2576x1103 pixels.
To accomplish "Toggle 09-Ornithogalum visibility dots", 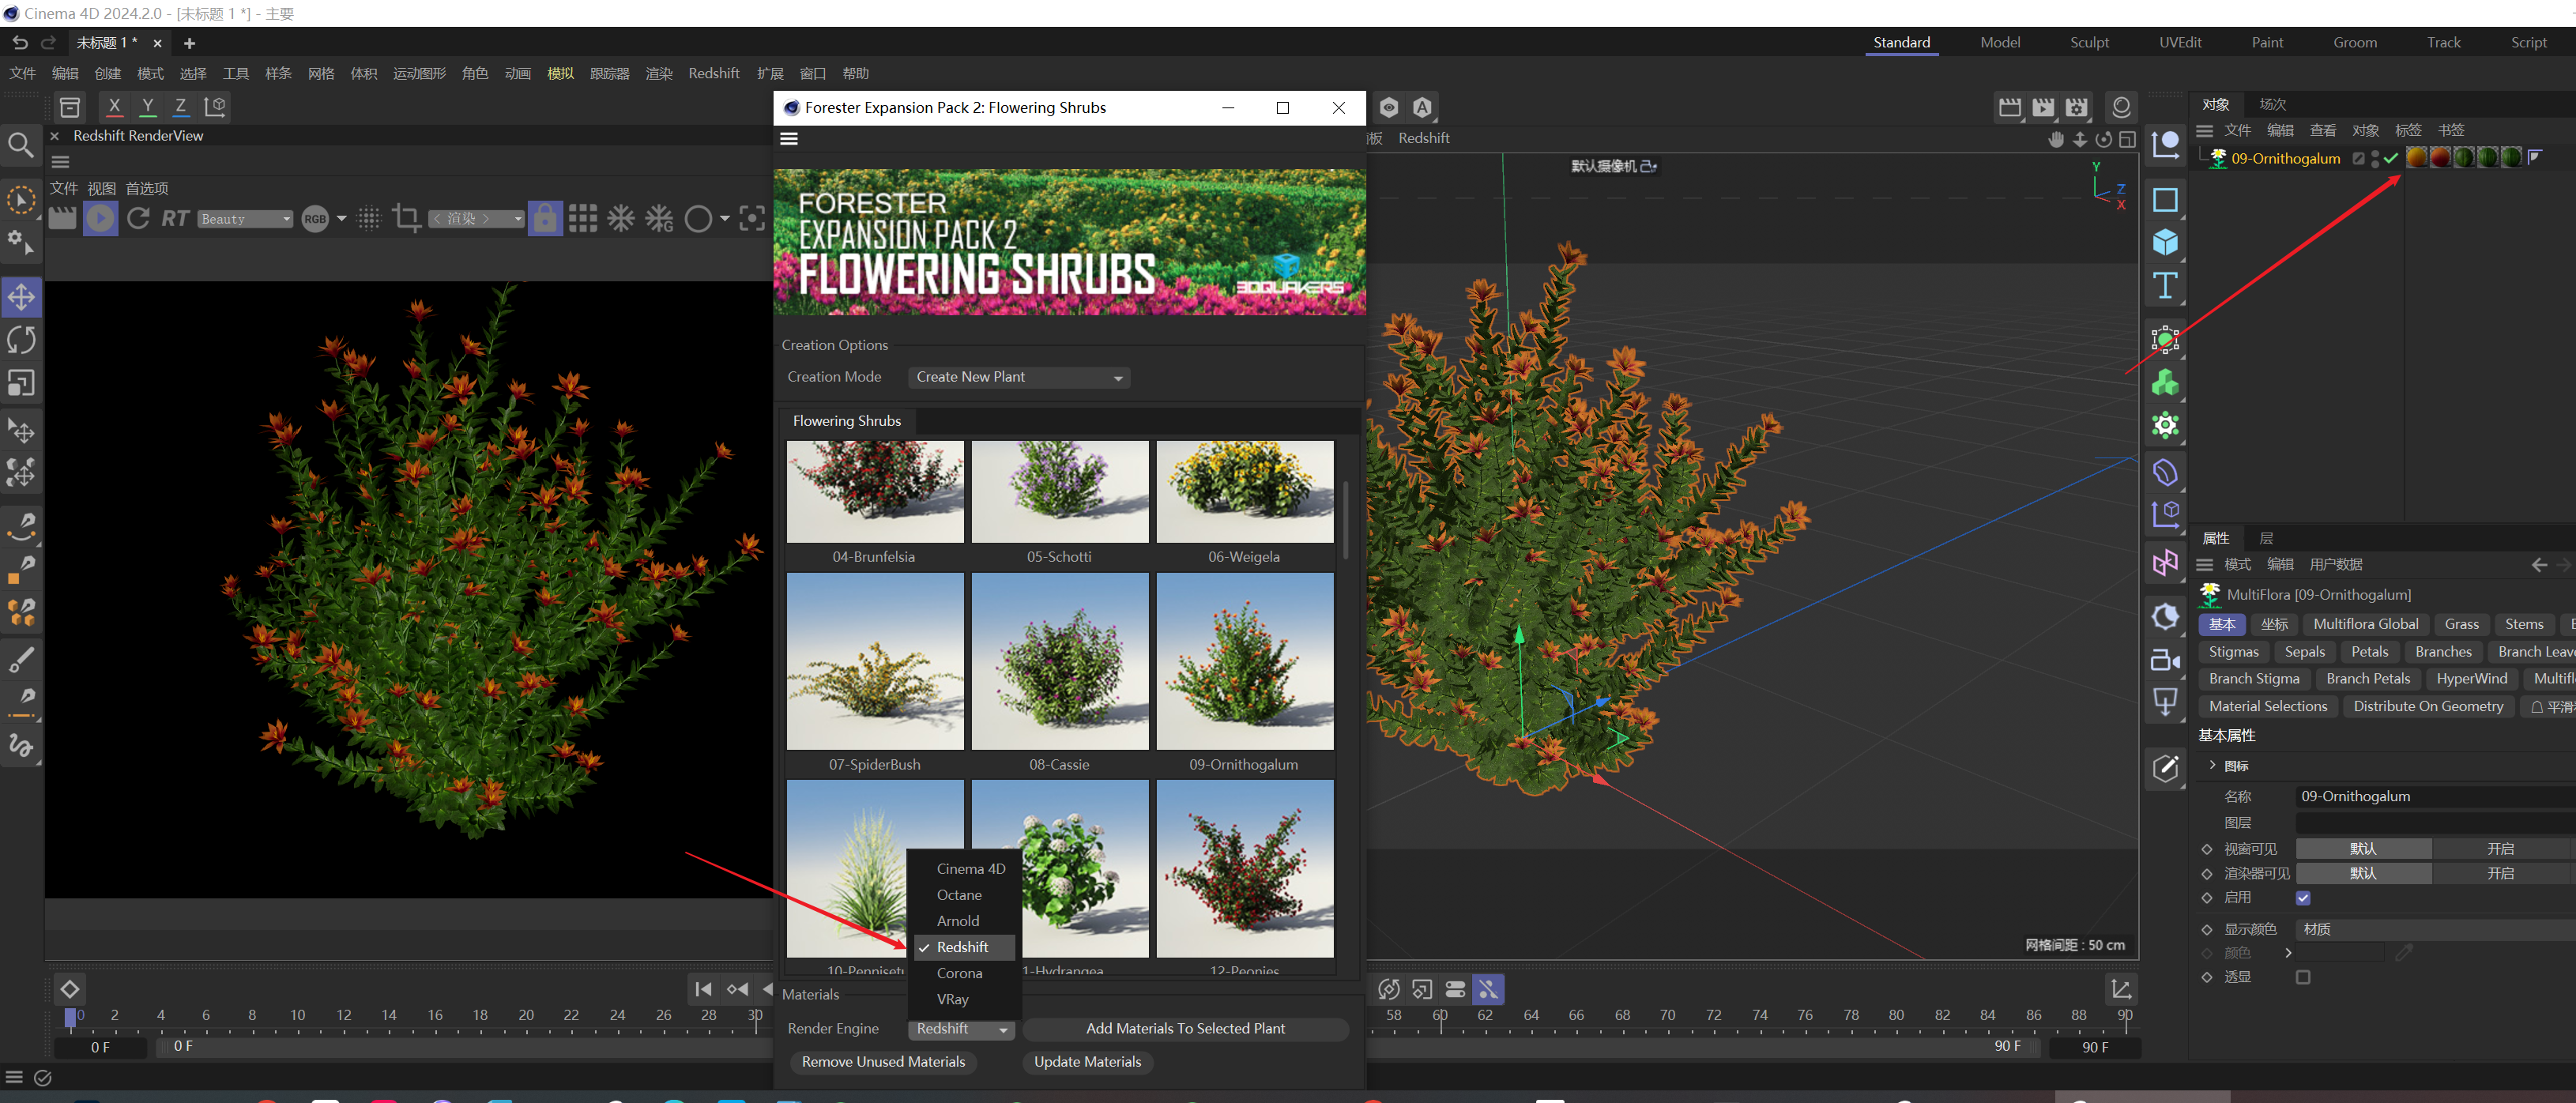I will (2375, 159).
